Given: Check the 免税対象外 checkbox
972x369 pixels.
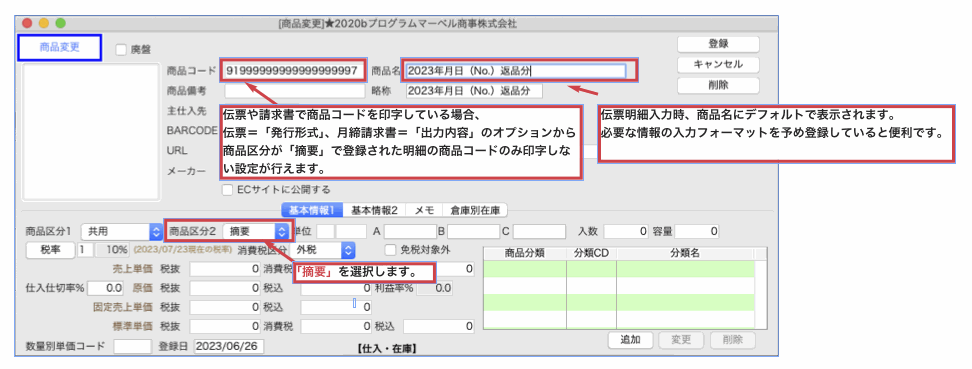Looking at the screenshot, I should tap(390, 250).
